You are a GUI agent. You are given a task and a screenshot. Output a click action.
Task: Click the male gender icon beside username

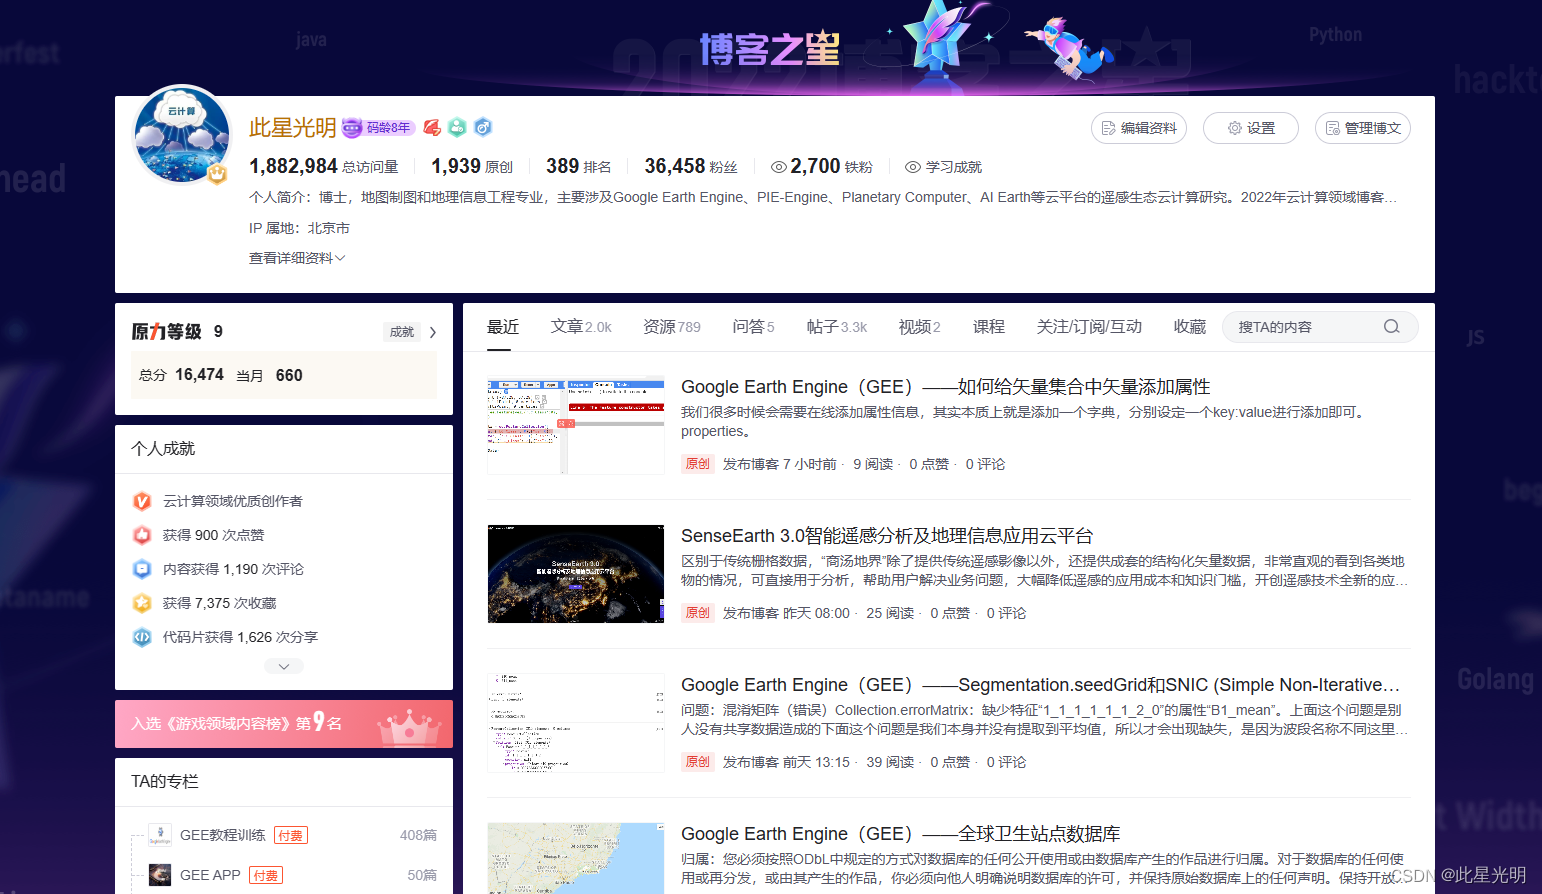coord(483,127)
